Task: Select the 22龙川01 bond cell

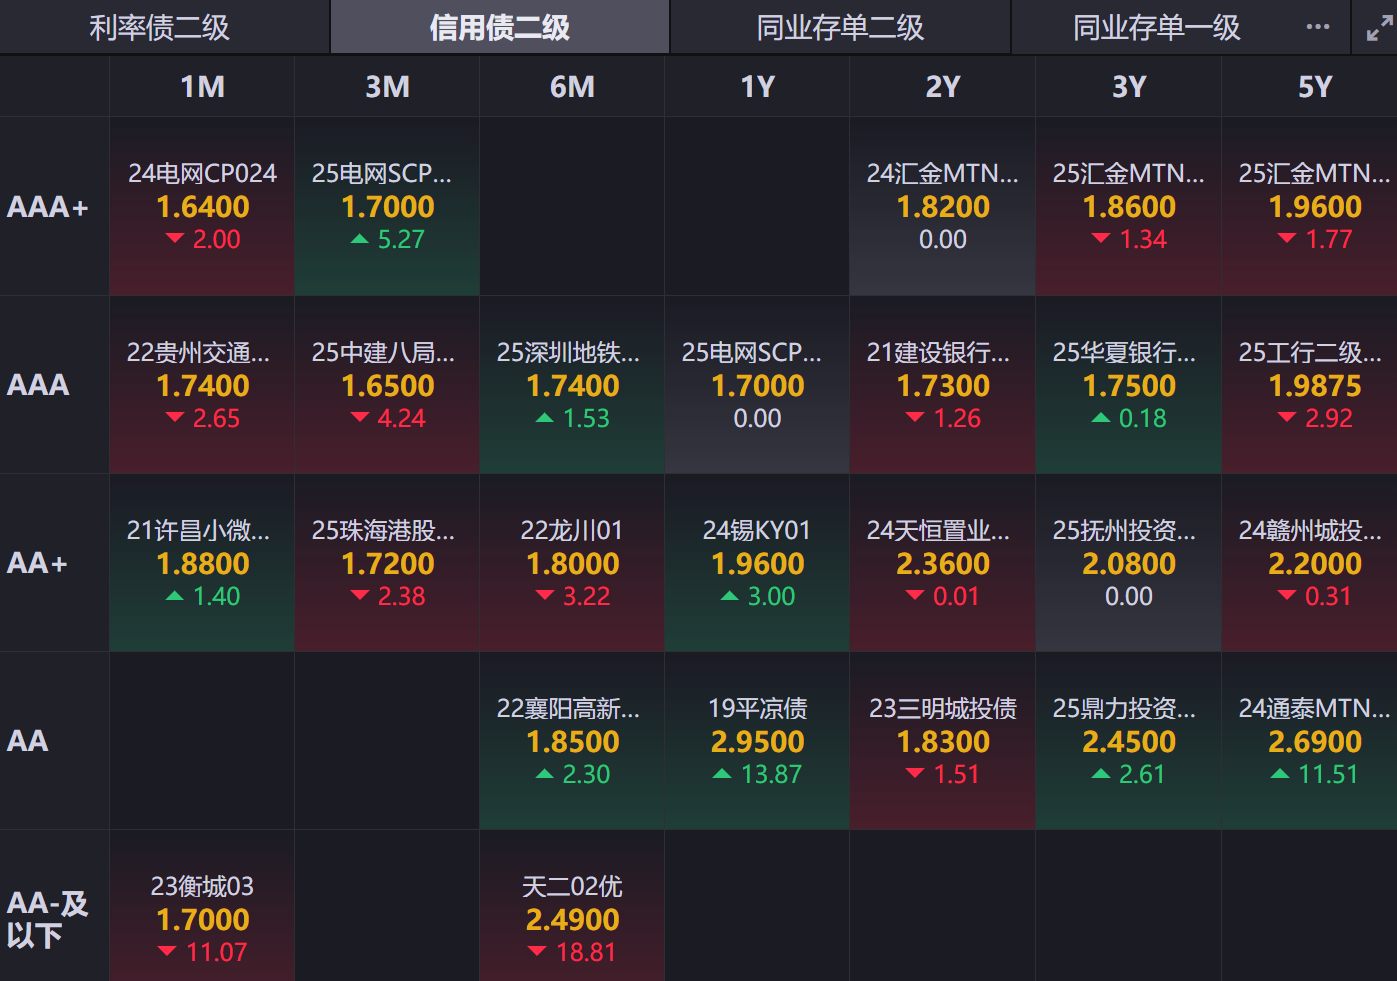Action: click(572, 563)
